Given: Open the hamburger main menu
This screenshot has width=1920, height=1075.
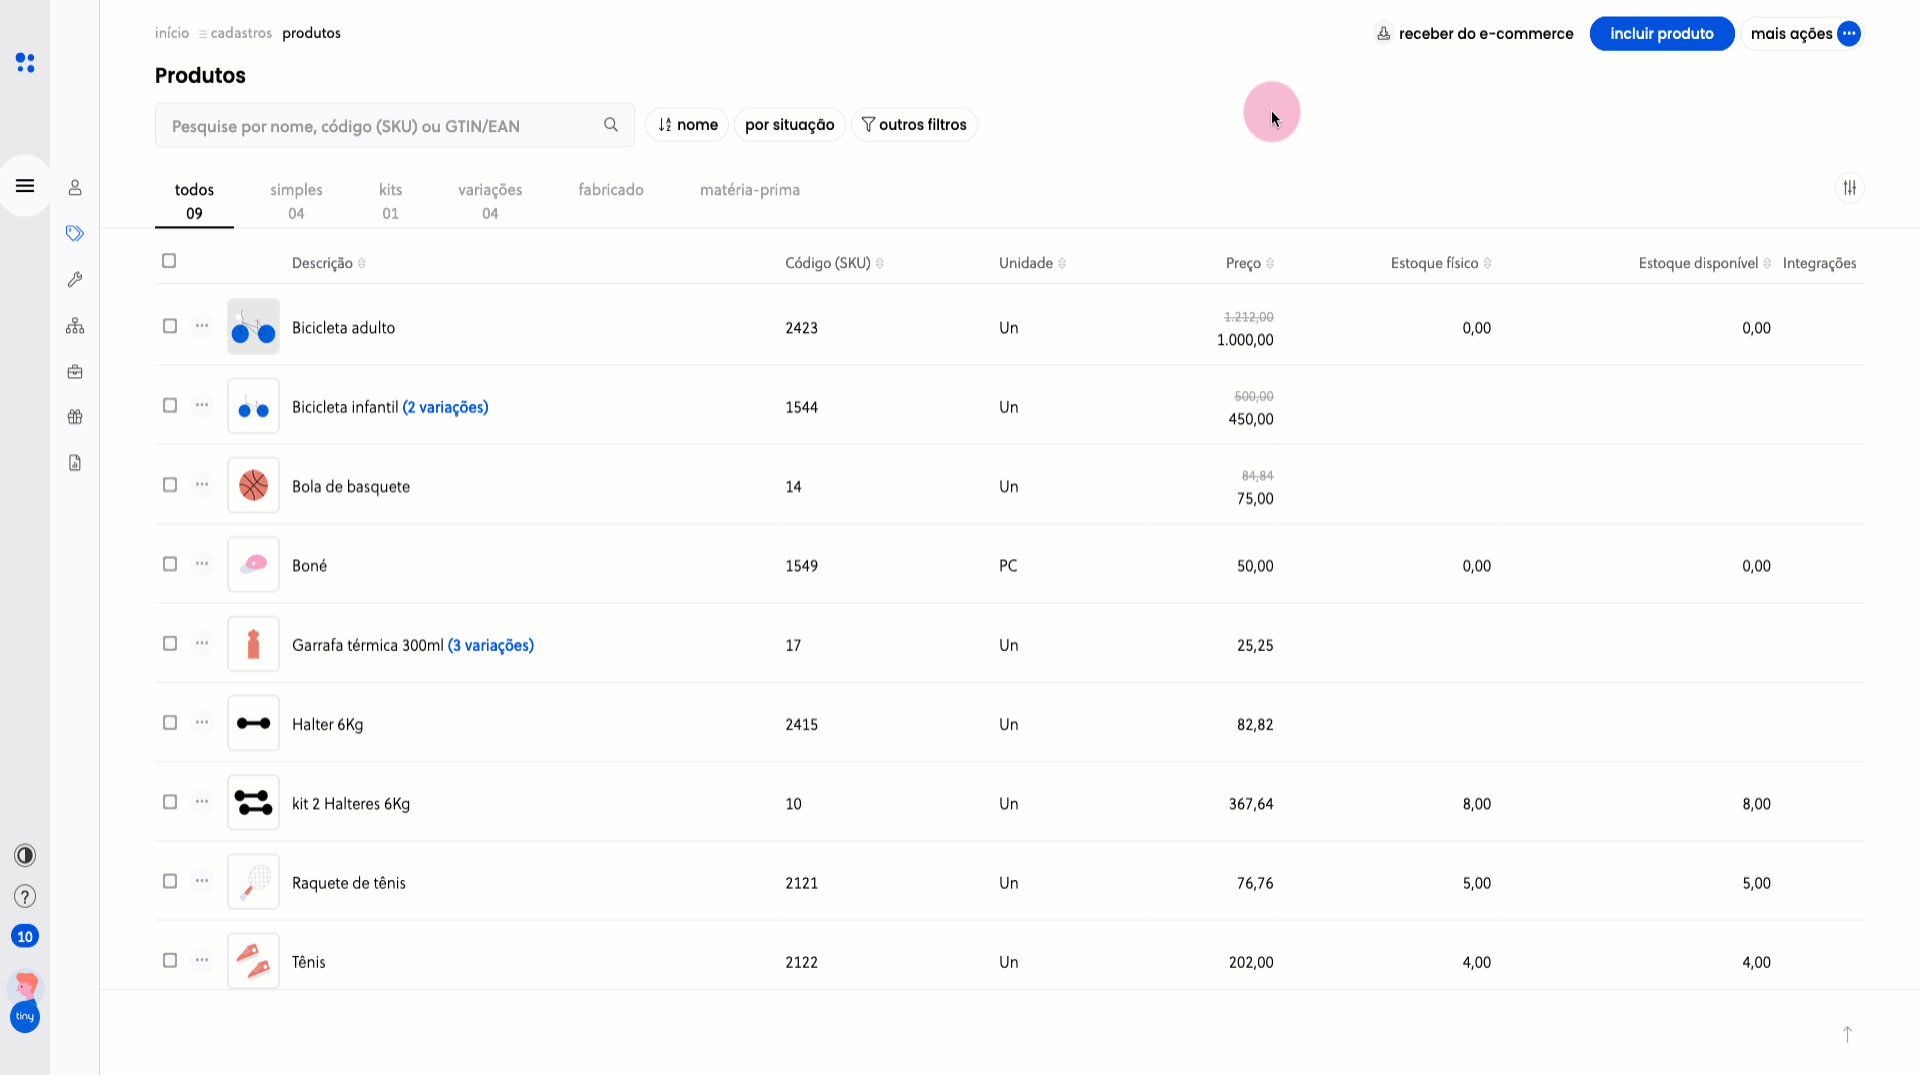Looking at the screenshot, I should (x=25, y=186).
